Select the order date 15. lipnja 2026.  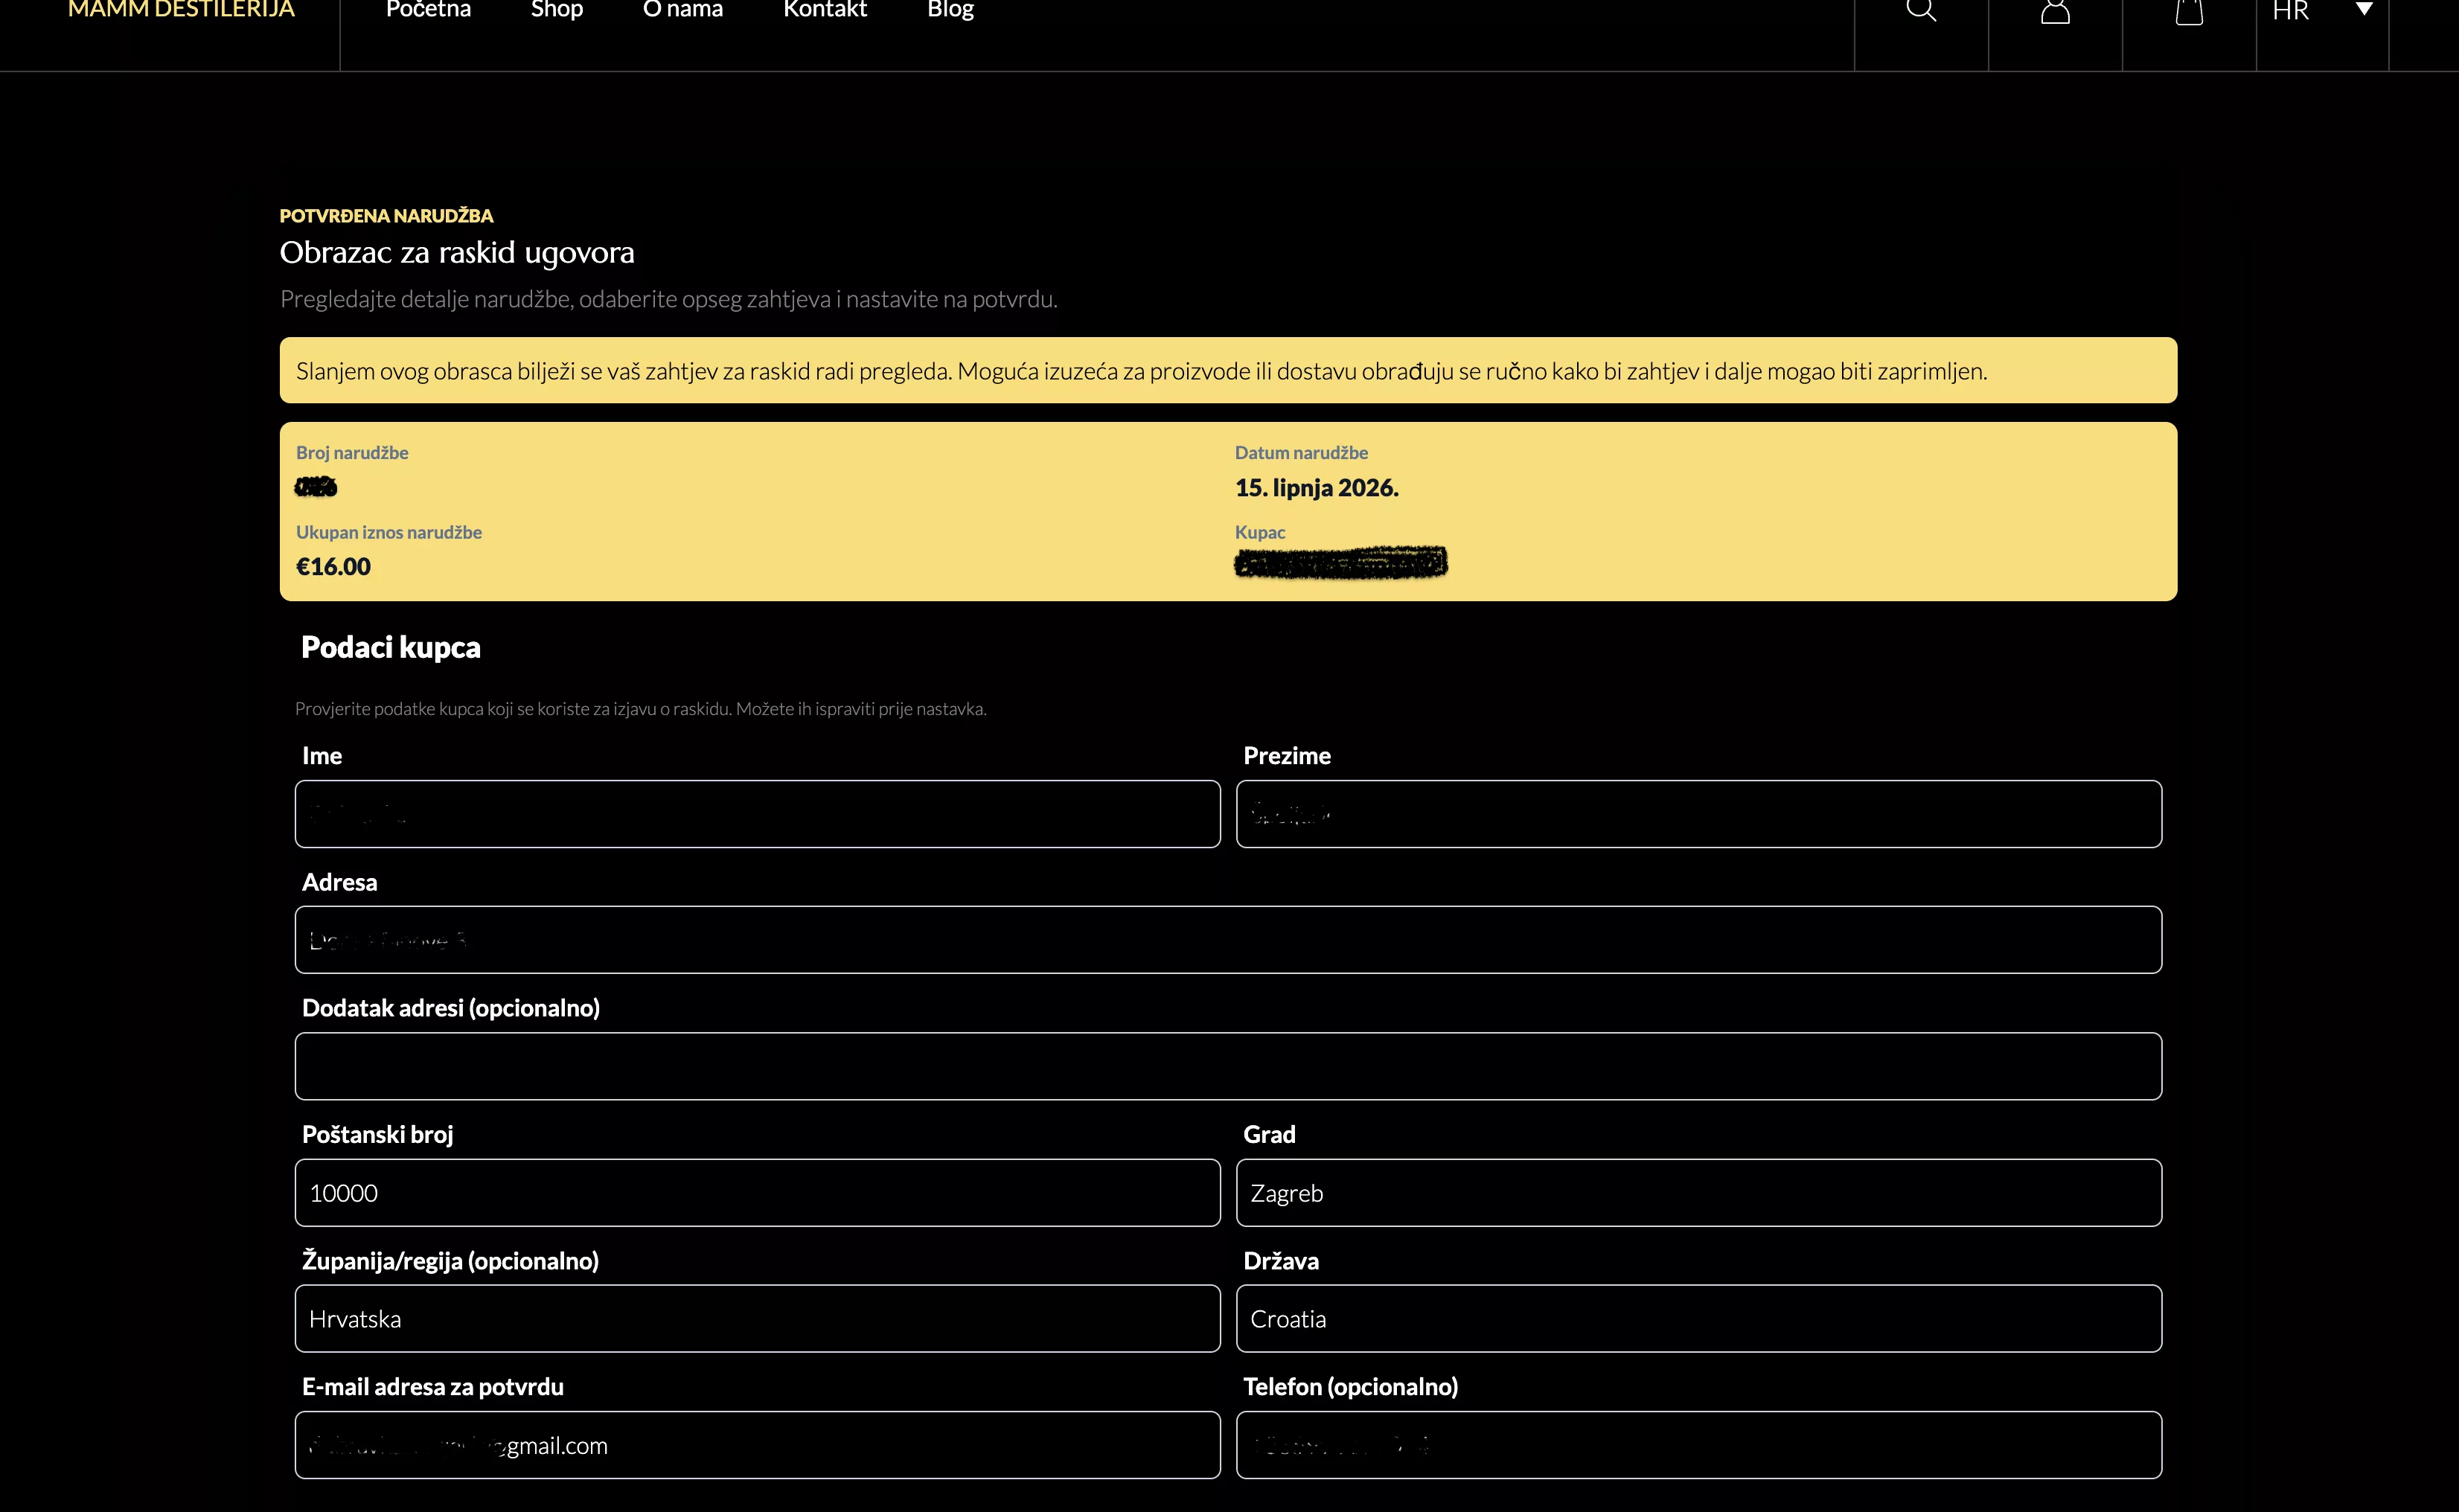[x=1316, y=488]
